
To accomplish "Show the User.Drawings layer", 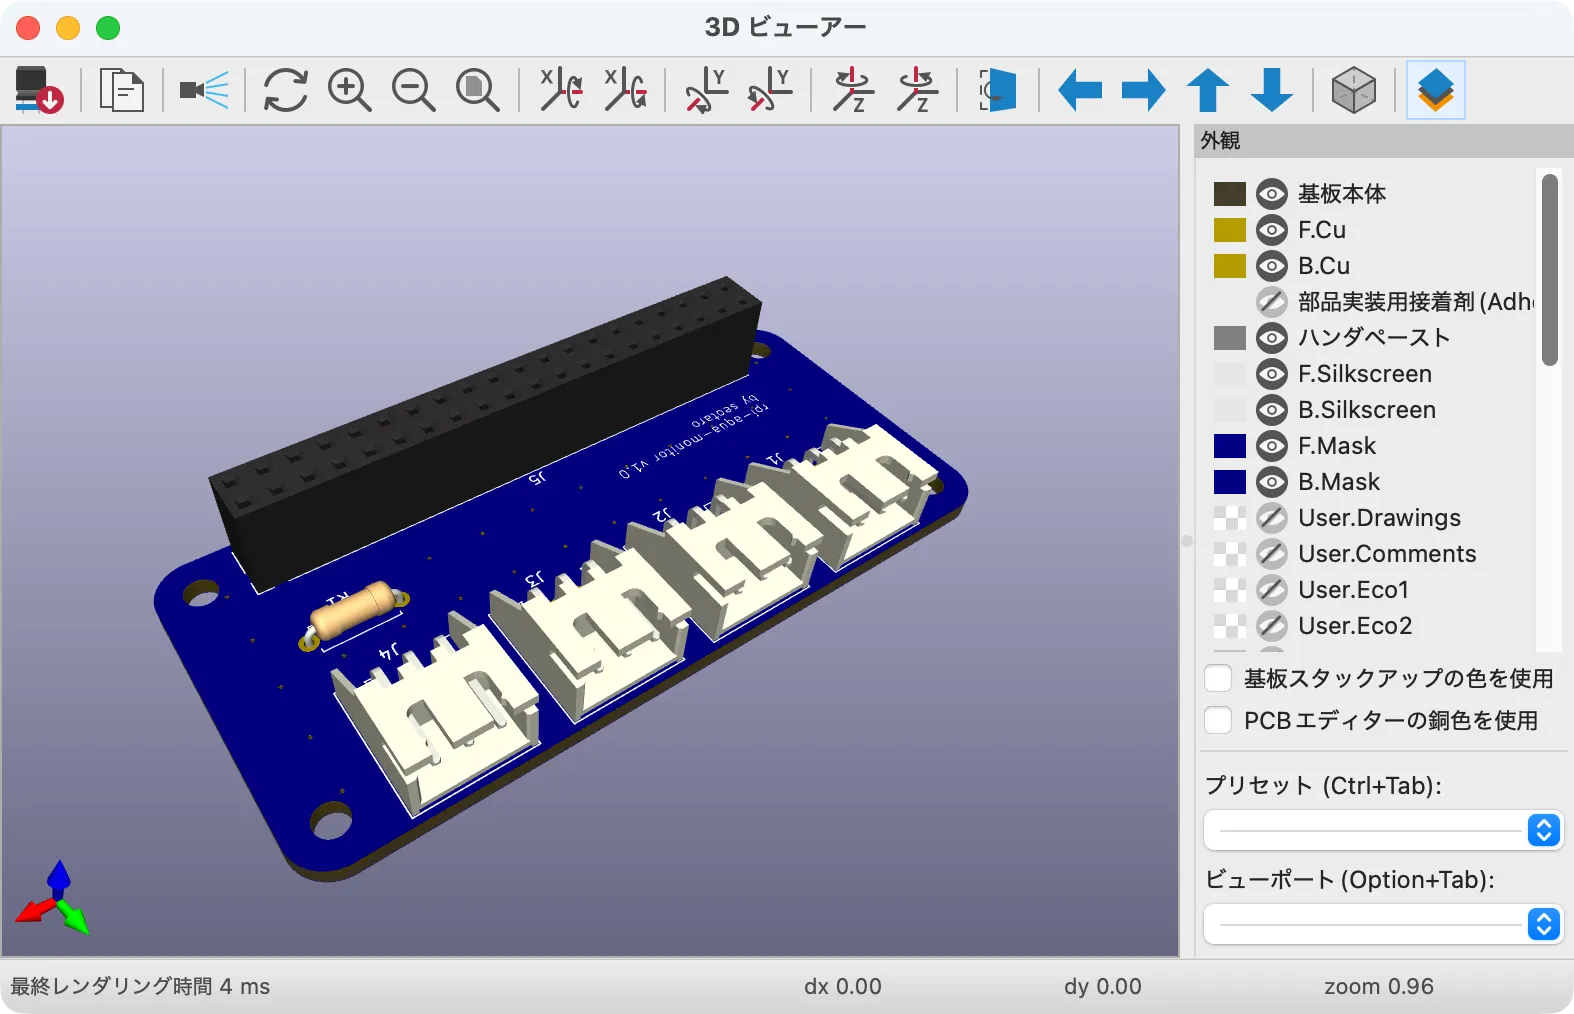I will [1271, 518].
